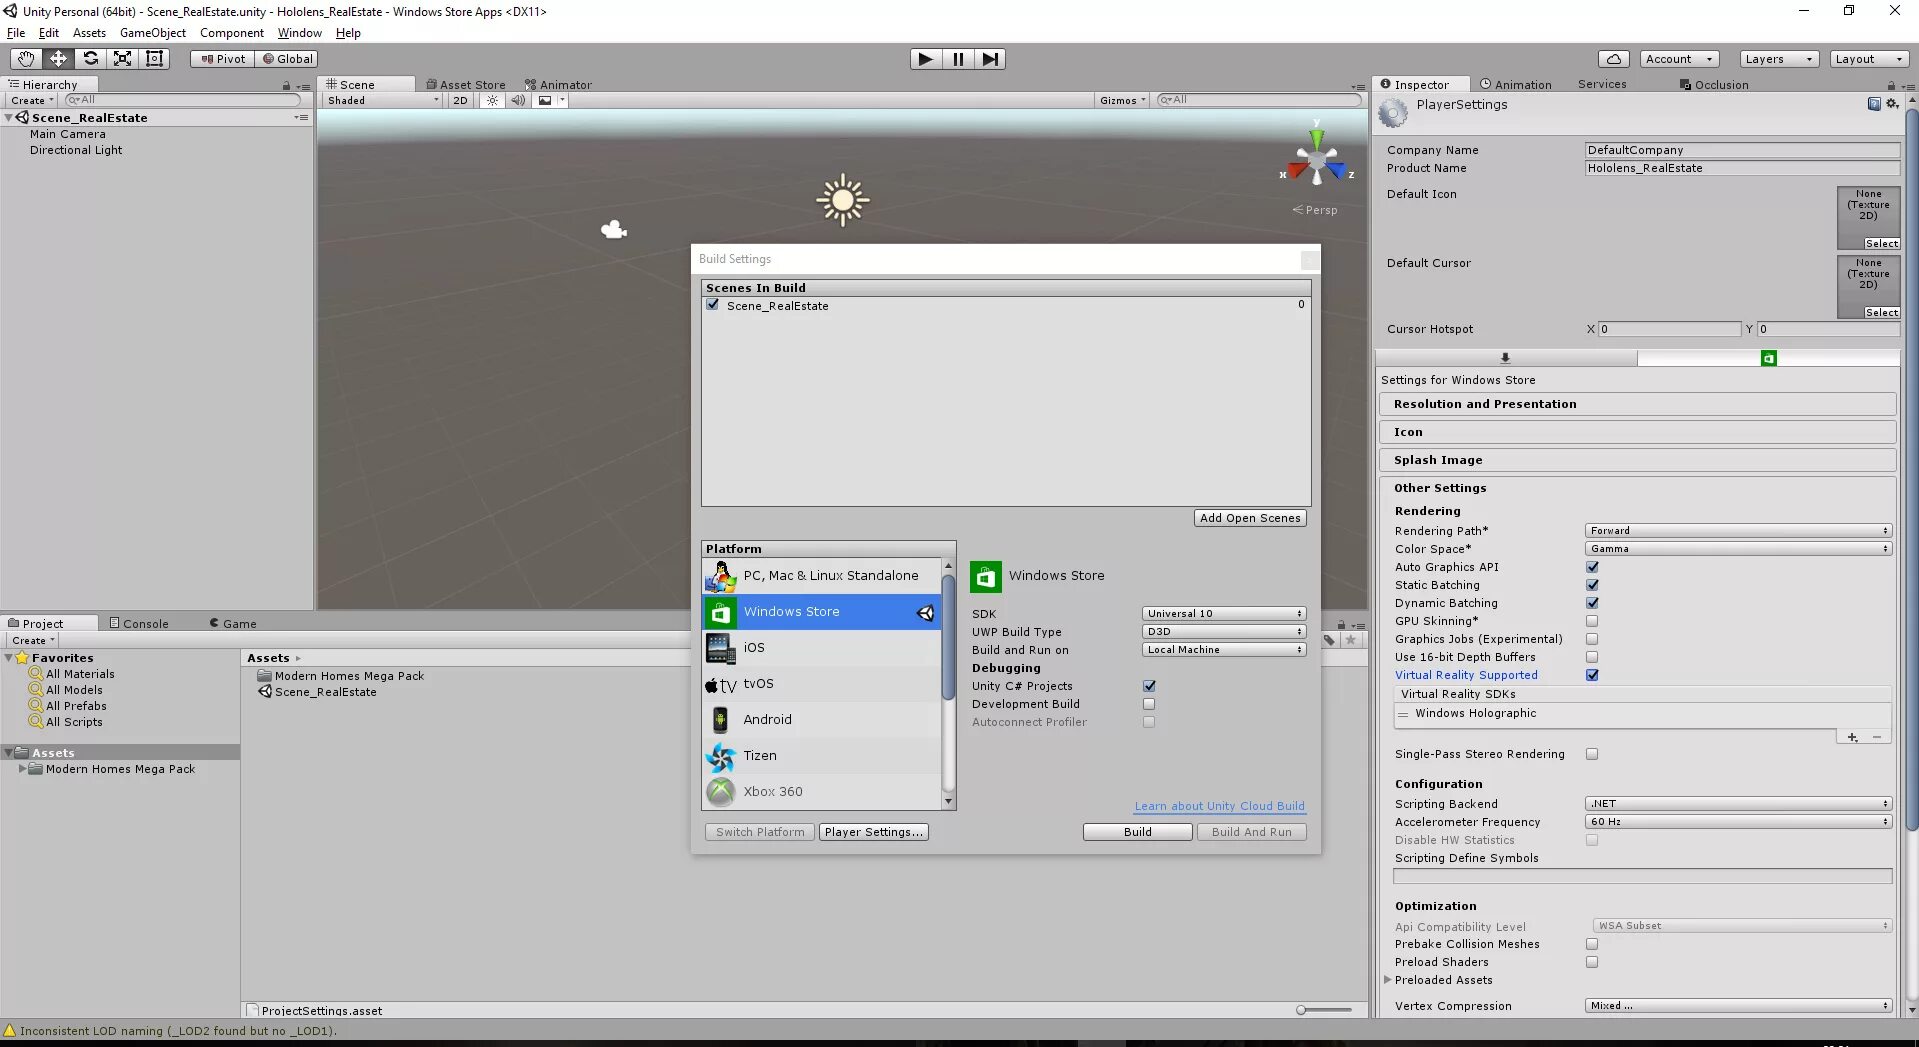Click the Build And Run button
Image resolution: width=1919 pixels, height=1047 pixels.
point(1252,832)
